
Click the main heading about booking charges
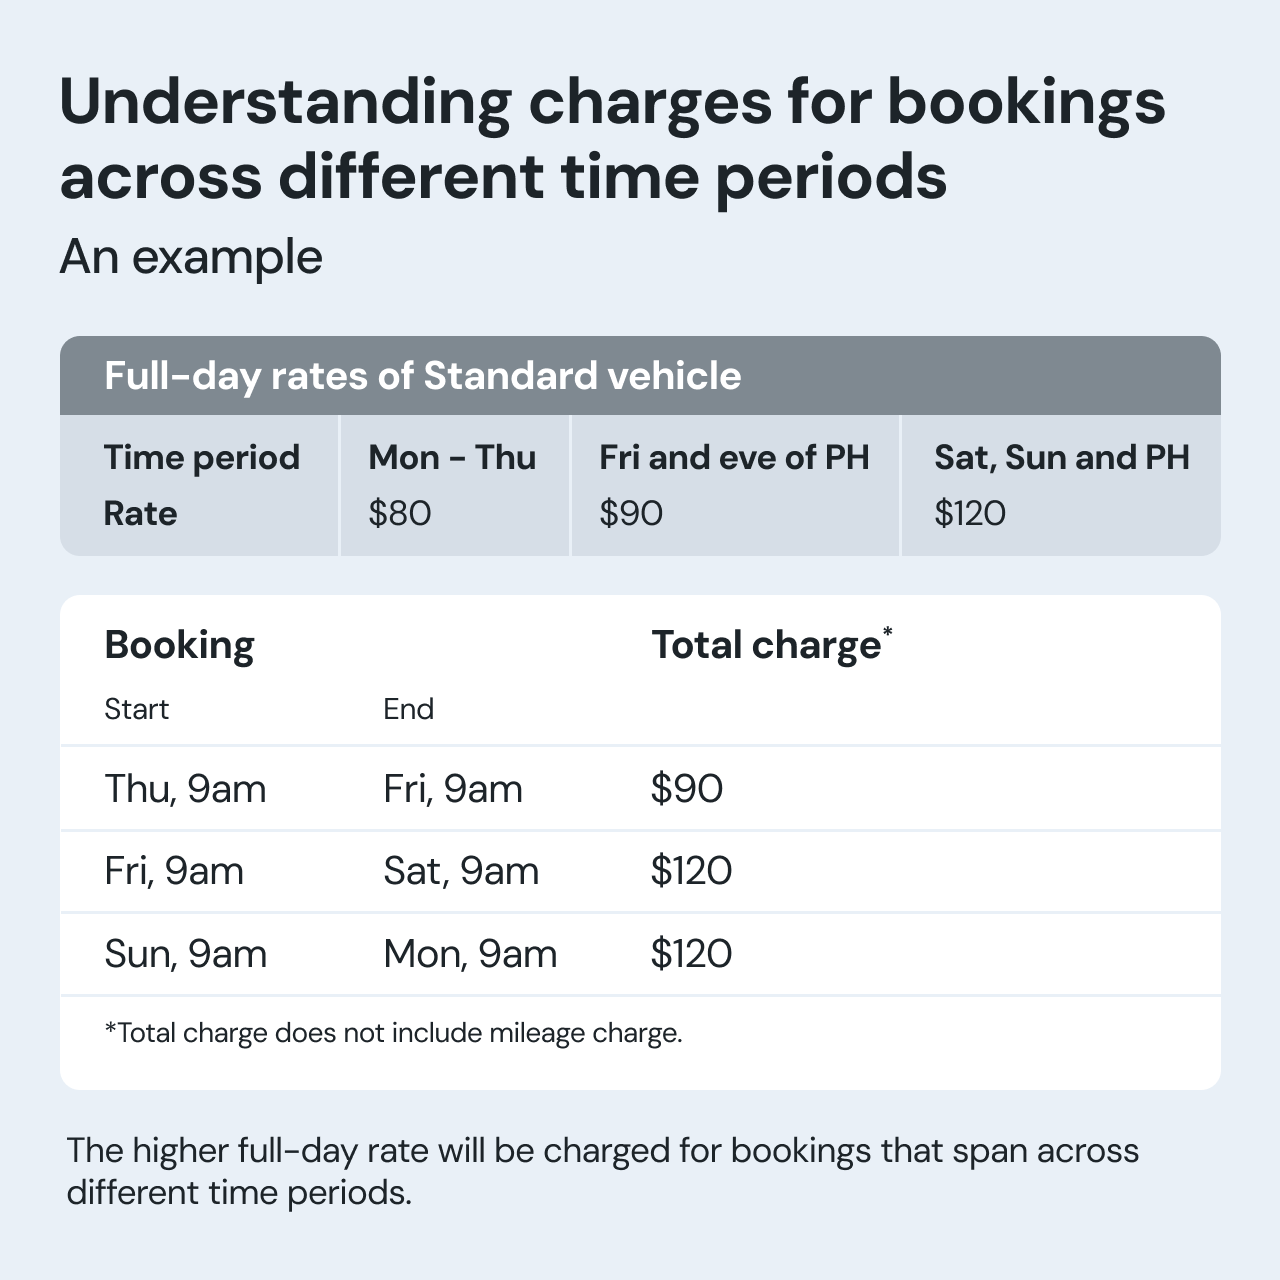(x=612, y=138)
